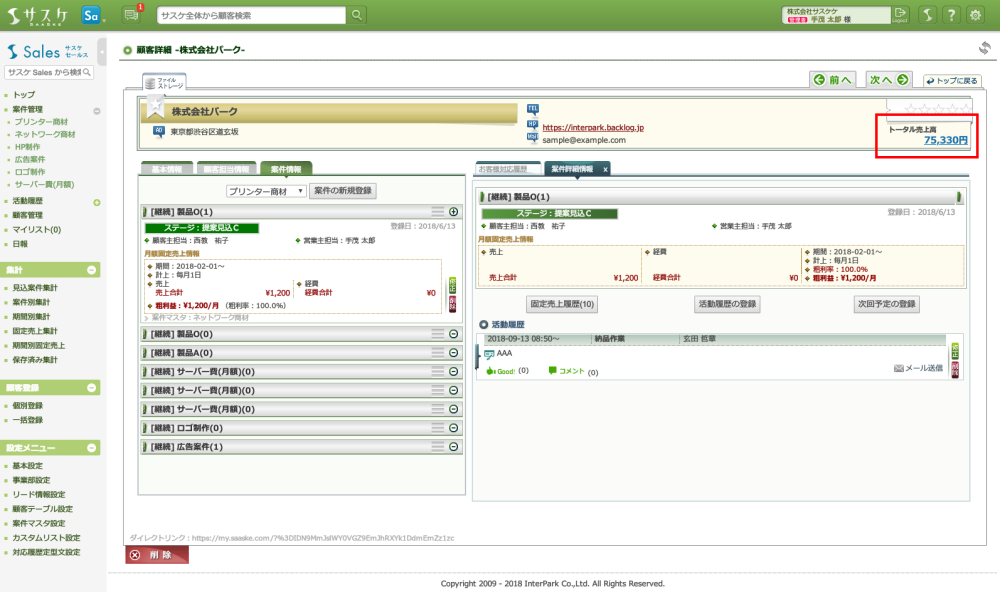1000x592 pixels.
Task: Open the ファイルストレージ file storage icon
Action: tap(164, 84)
